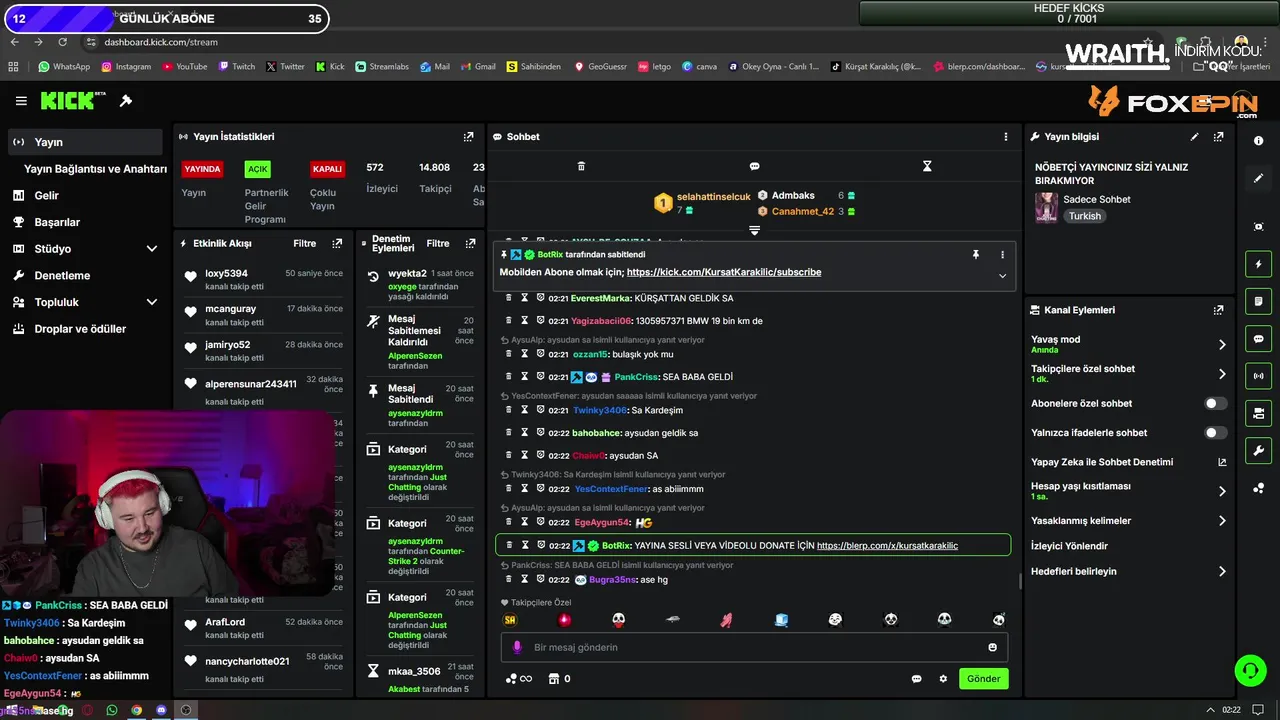Pop out the Denetim Eylemleri panel

(469, 243)
